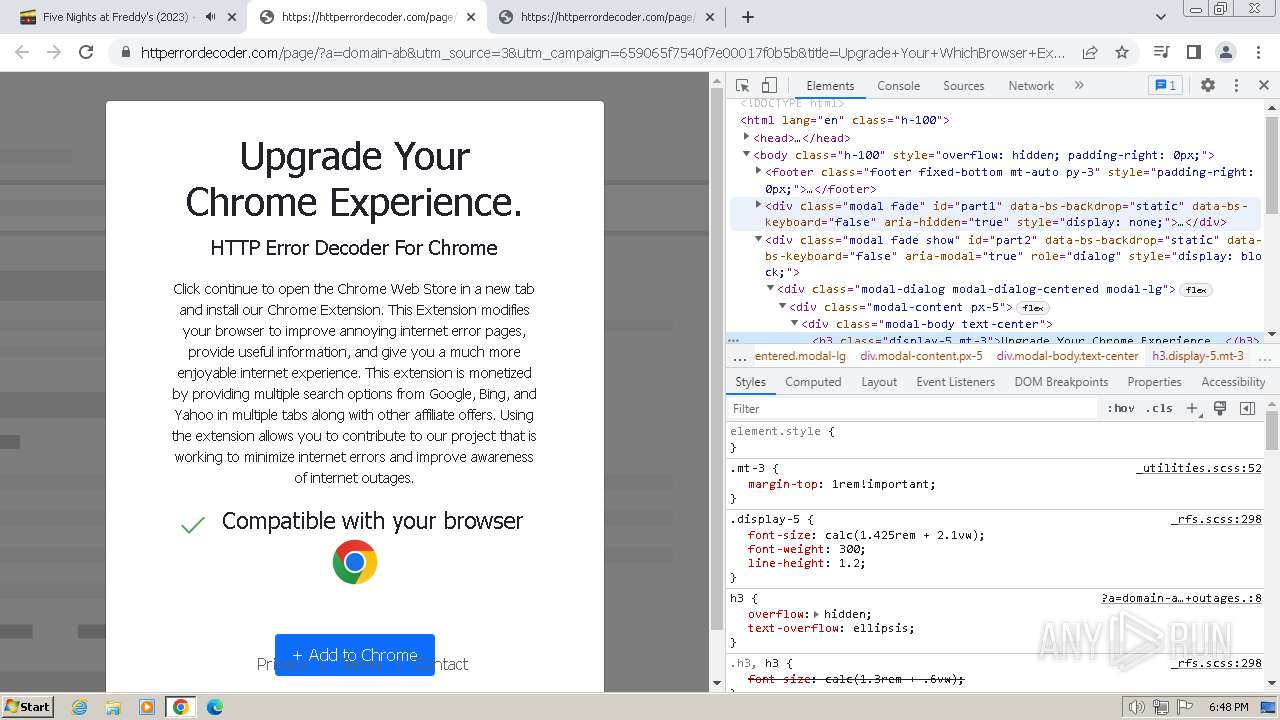
Task: Open _utilities.scss:52 source link
Action: (x=1198, y=468)
